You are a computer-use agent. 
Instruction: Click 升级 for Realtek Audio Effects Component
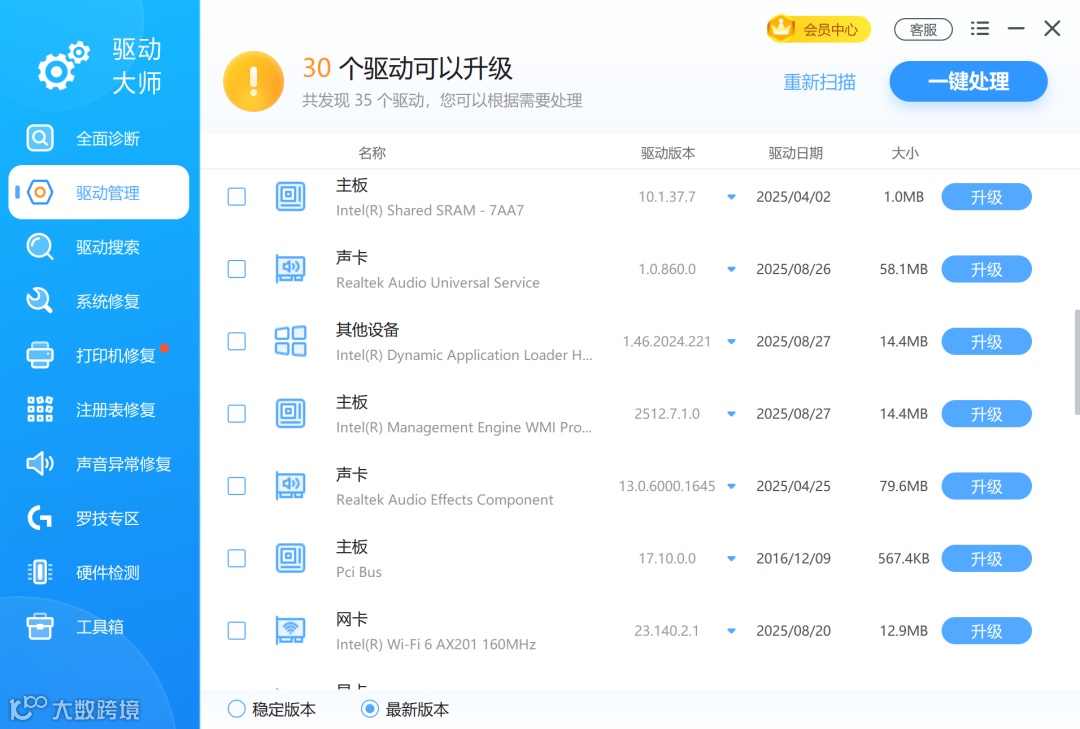click(986, 486)
